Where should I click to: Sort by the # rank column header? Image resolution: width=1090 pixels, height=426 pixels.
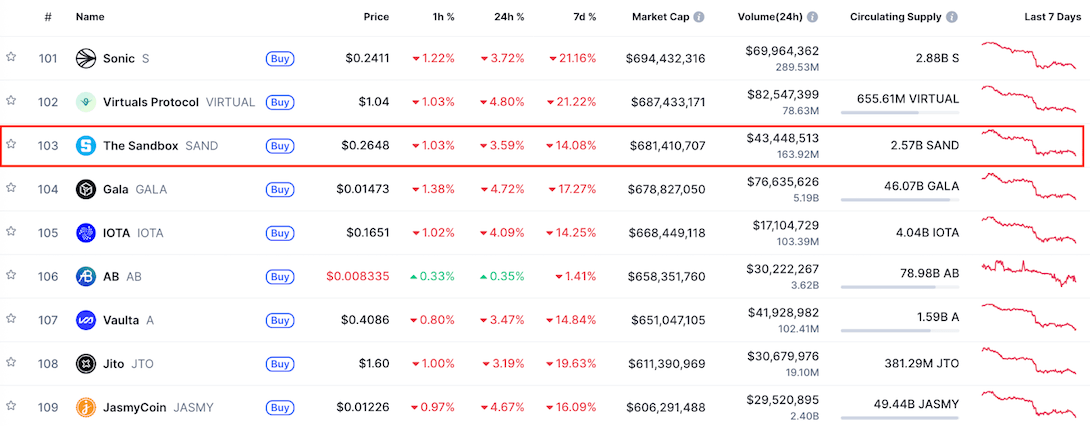click(x=48, y=17)
